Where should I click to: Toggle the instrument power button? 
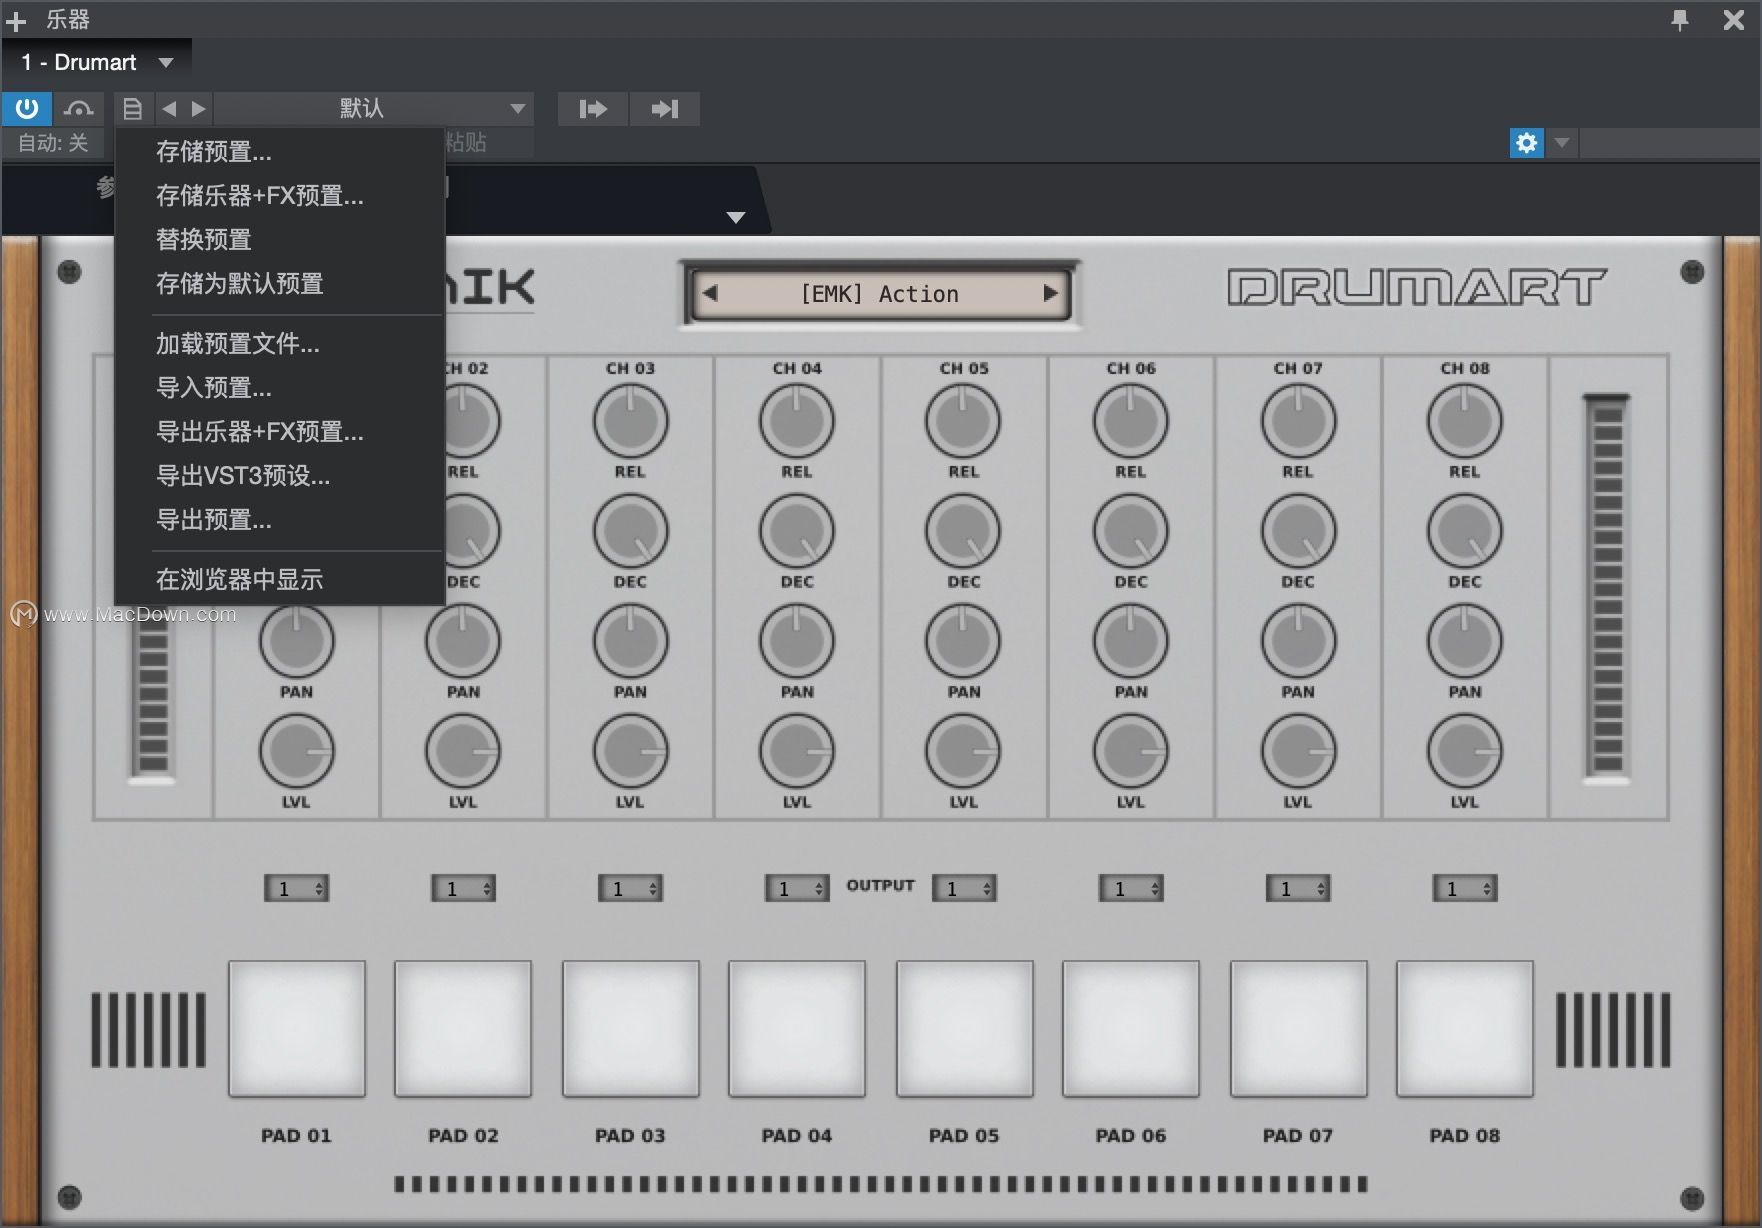tap(27, 108)
